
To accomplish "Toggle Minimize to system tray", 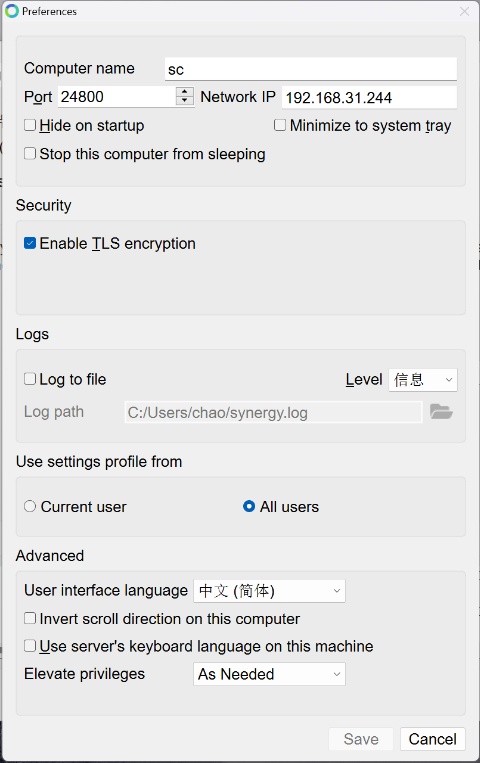I will [x=280, y=125].
